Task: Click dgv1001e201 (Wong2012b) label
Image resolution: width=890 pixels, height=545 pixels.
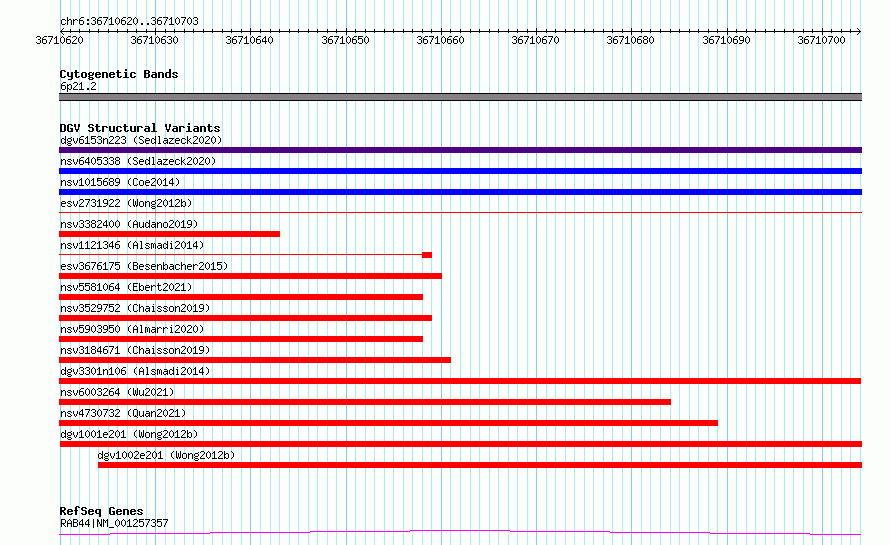Action: pyautogui.click(x=129, y=434)
